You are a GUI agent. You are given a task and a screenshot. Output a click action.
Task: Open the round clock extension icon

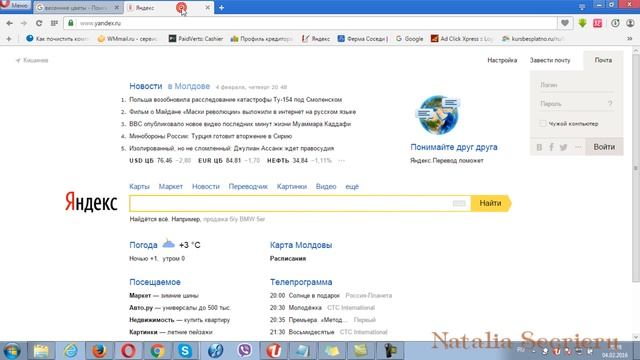click(615, 23)
